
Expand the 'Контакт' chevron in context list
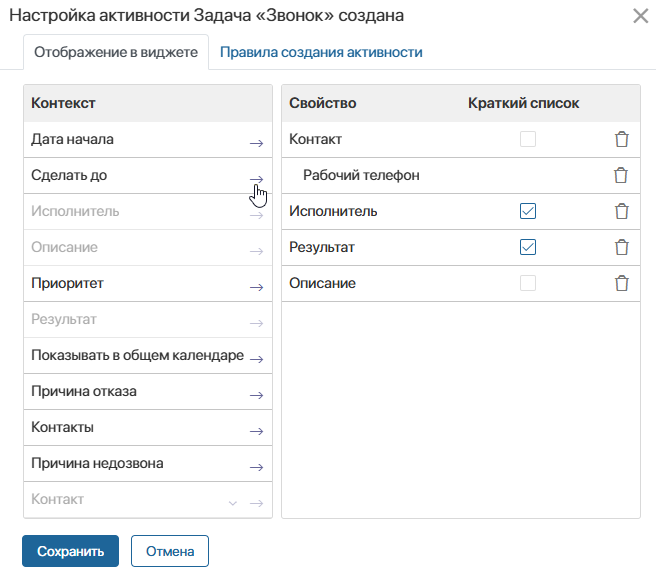coord(233,503)
